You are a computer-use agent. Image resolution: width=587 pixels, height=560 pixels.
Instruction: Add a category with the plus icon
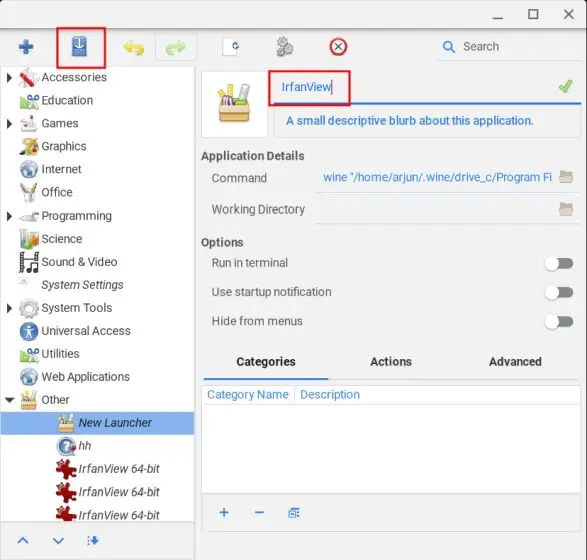224,512
